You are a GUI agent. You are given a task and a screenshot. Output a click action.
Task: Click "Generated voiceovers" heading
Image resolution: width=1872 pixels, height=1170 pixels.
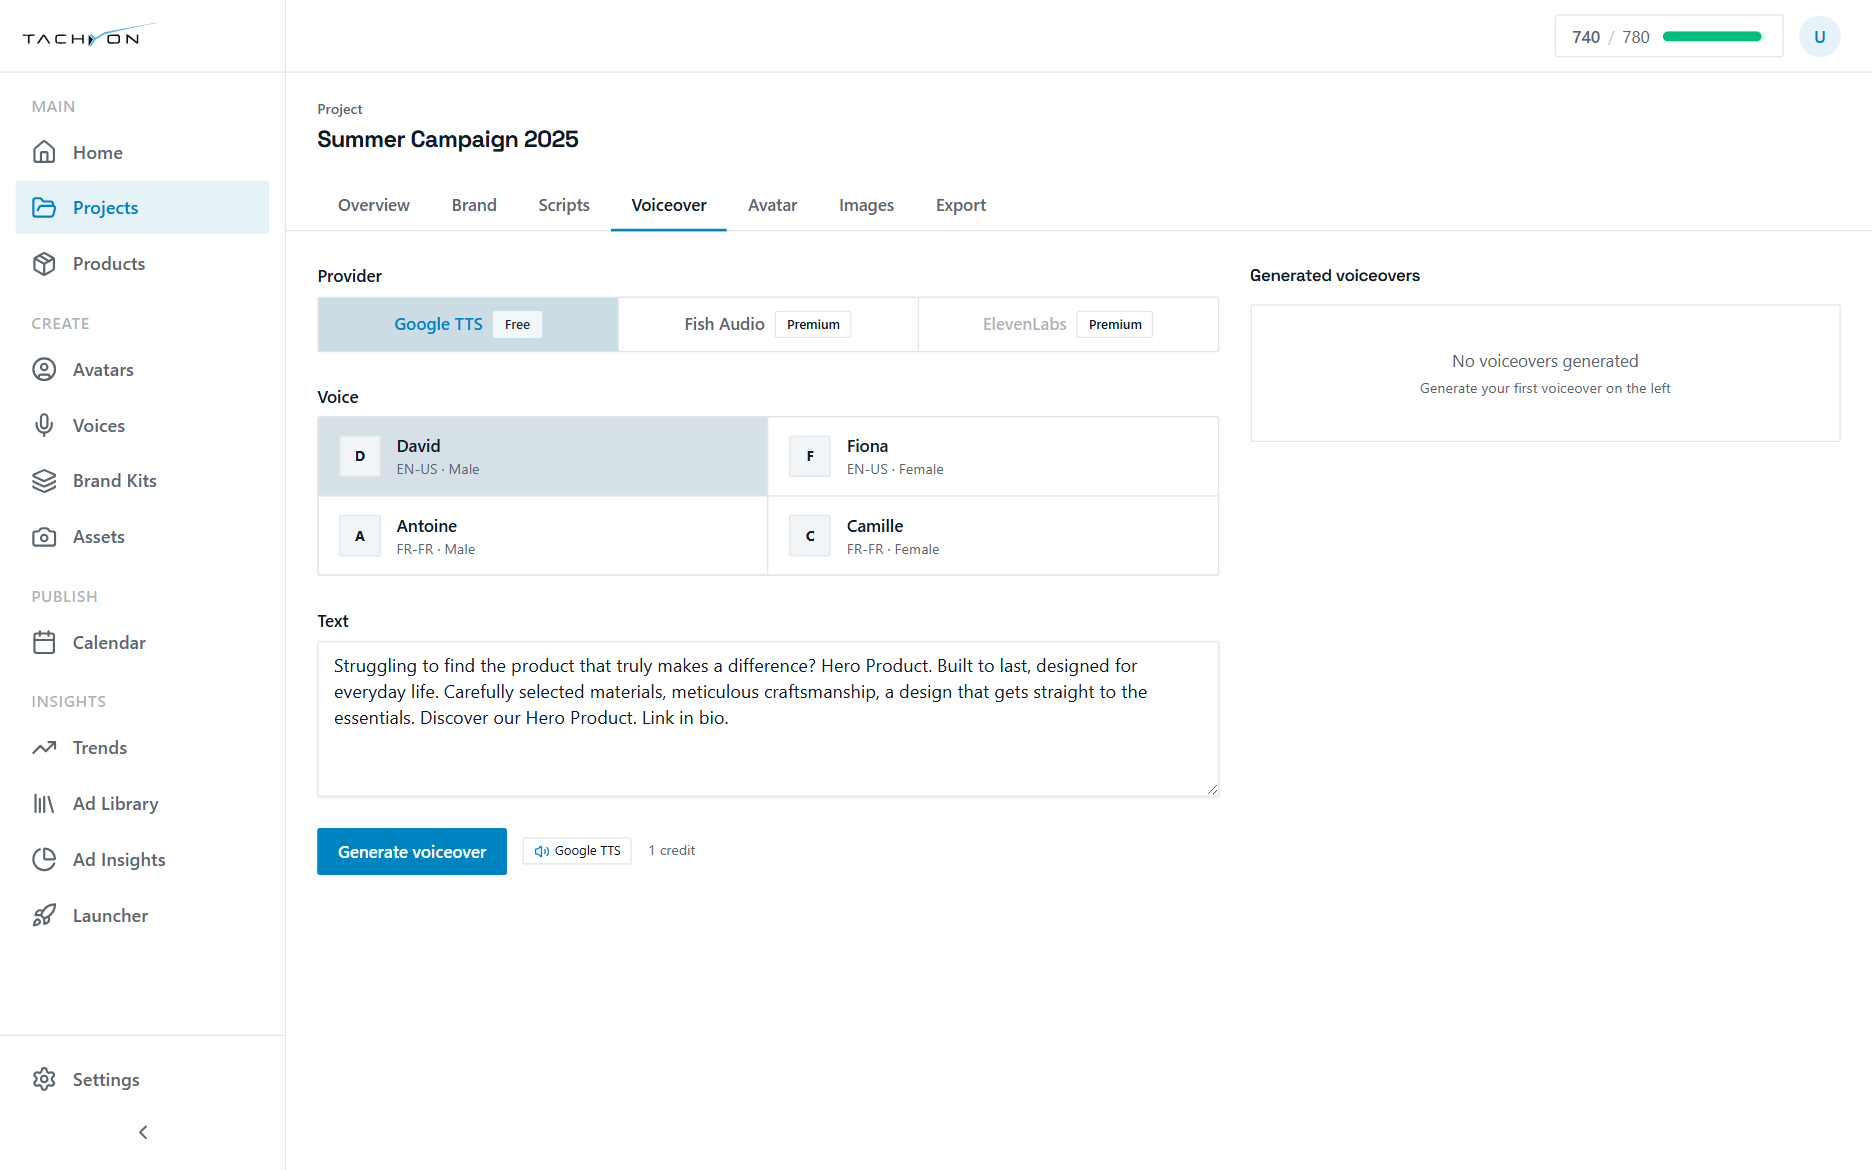(x=1335, y=275)
